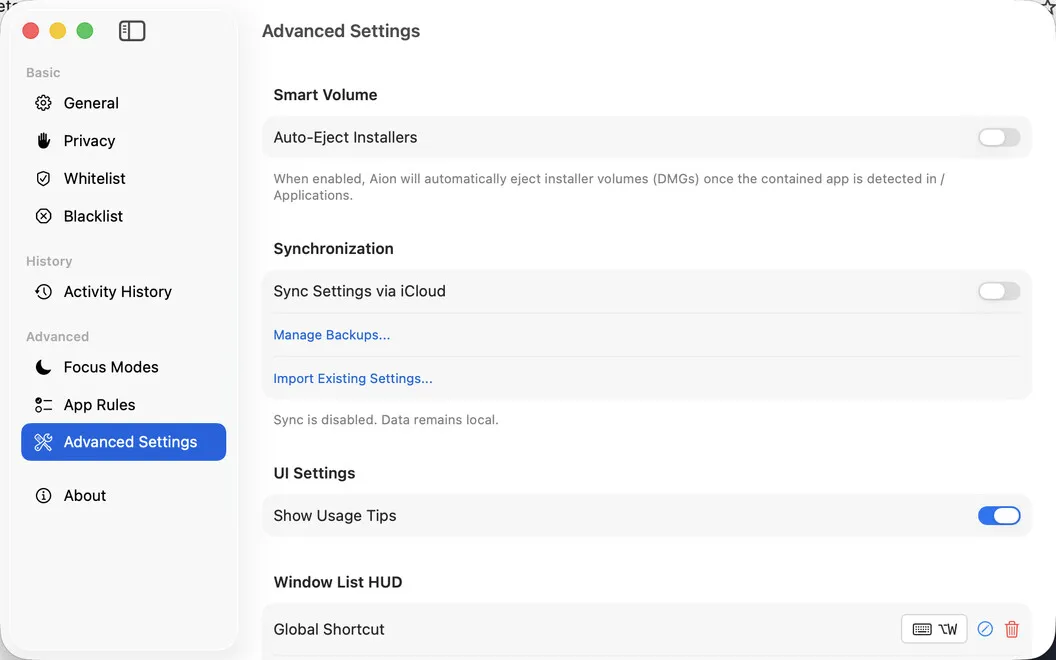Viewport: 1056px width, 660px height.
Task: Select the Privacy hand icon
Action: (43, 141)
